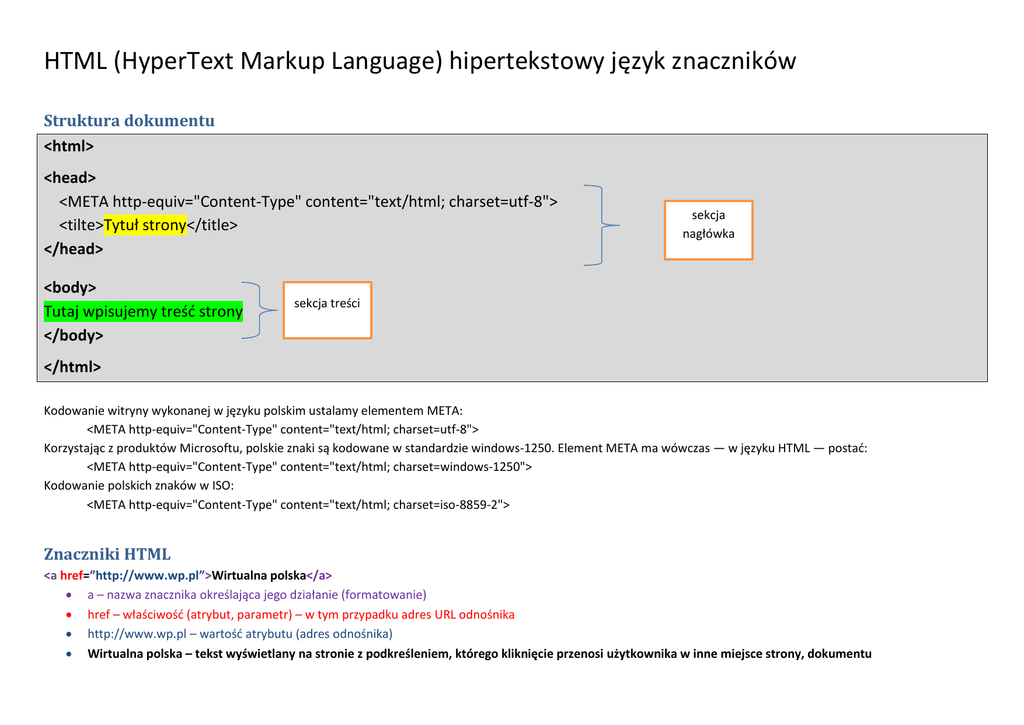Select the "Znaczniki HTML" heading

[107, 554]
